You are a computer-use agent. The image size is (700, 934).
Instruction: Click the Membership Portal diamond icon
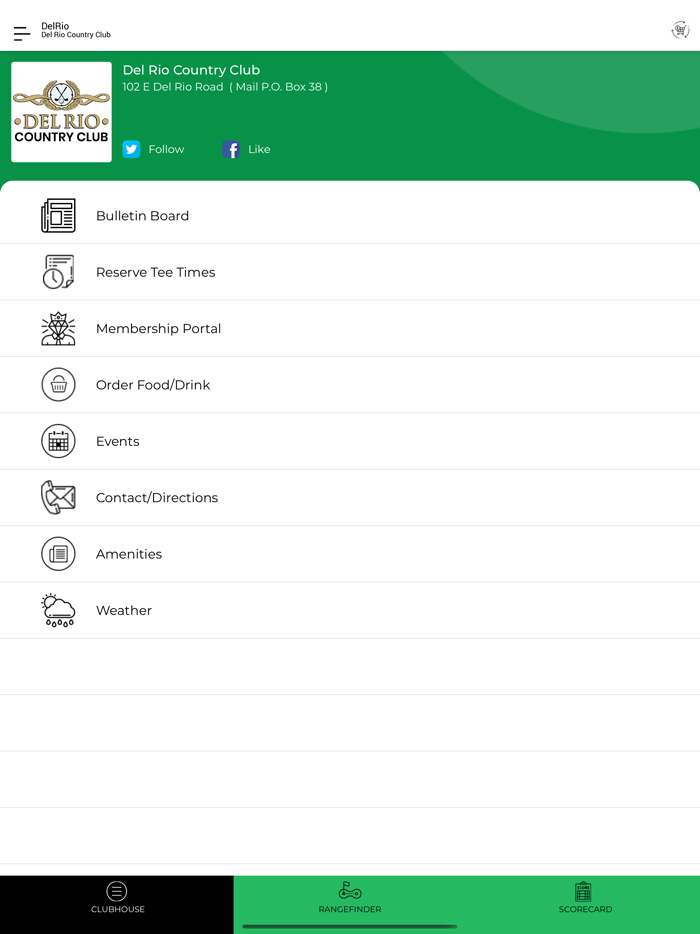(58, 328)
